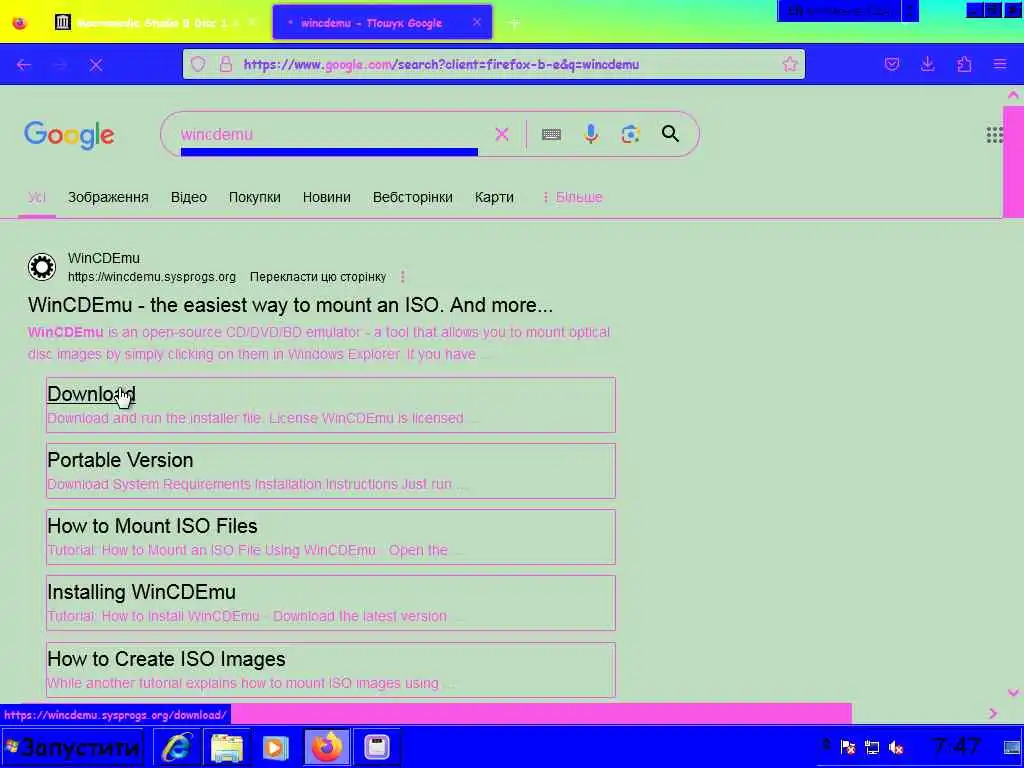Open the How to Mount ISO Files link
Screen dimensions: 1024x768
[x=152, y=526]
